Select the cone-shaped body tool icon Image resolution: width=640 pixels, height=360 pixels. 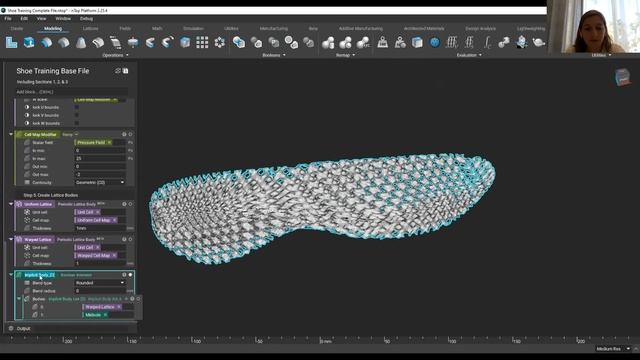(81, 42)
